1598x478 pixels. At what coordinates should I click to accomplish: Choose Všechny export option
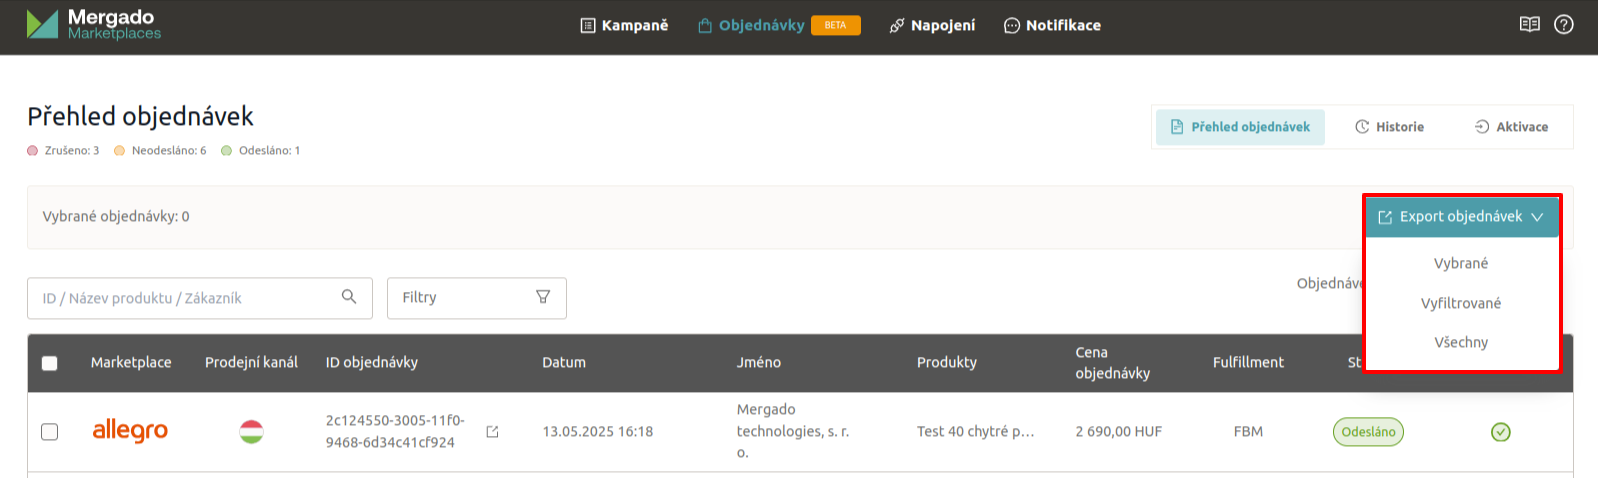point(1460,343)
